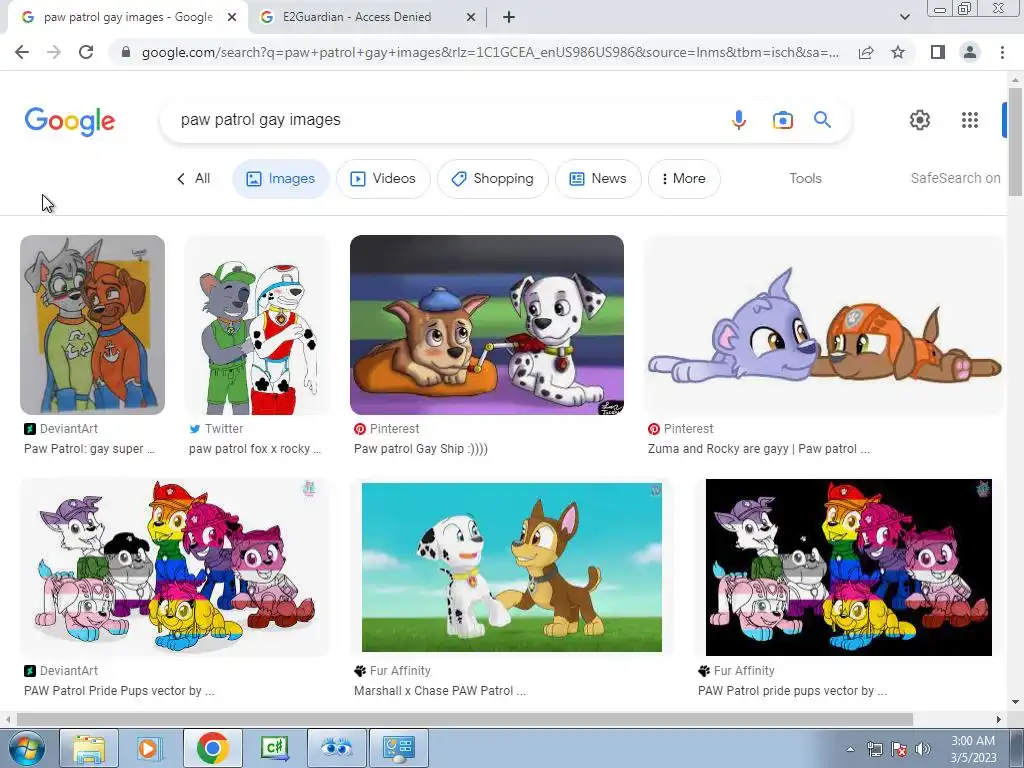The image size is (1024, 768).
Task: Switch to News results
Action: click(598, 178)
